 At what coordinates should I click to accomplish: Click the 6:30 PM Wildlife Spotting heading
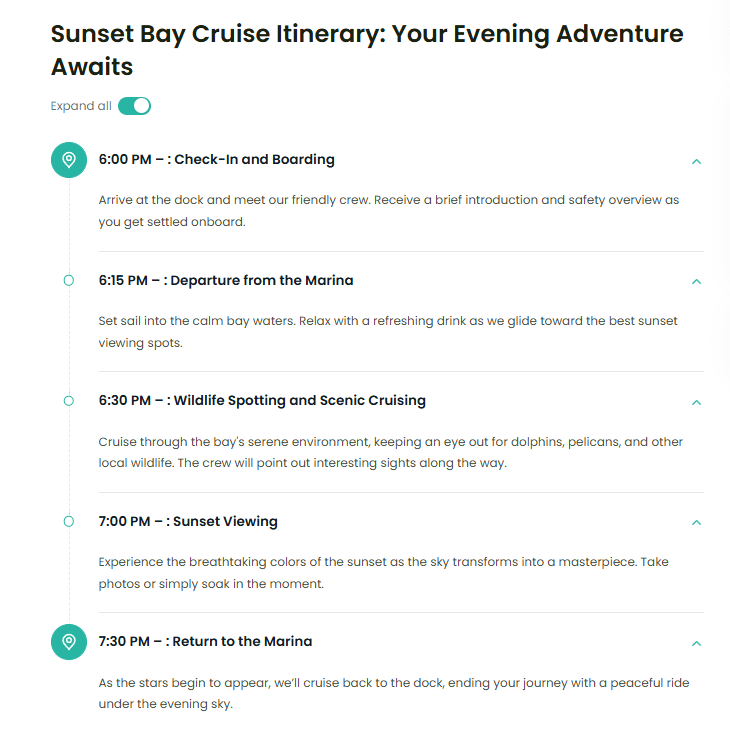262,401
